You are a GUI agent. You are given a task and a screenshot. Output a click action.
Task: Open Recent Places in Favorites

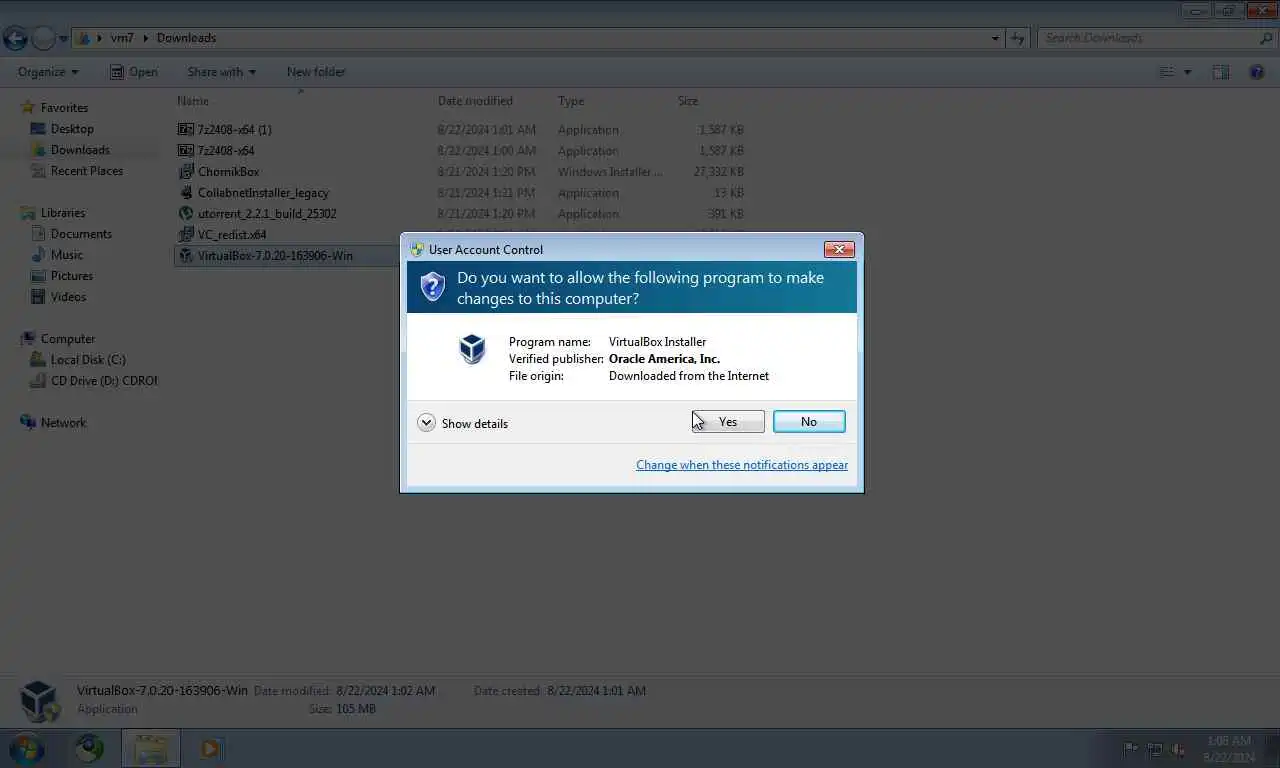(87, 171)
